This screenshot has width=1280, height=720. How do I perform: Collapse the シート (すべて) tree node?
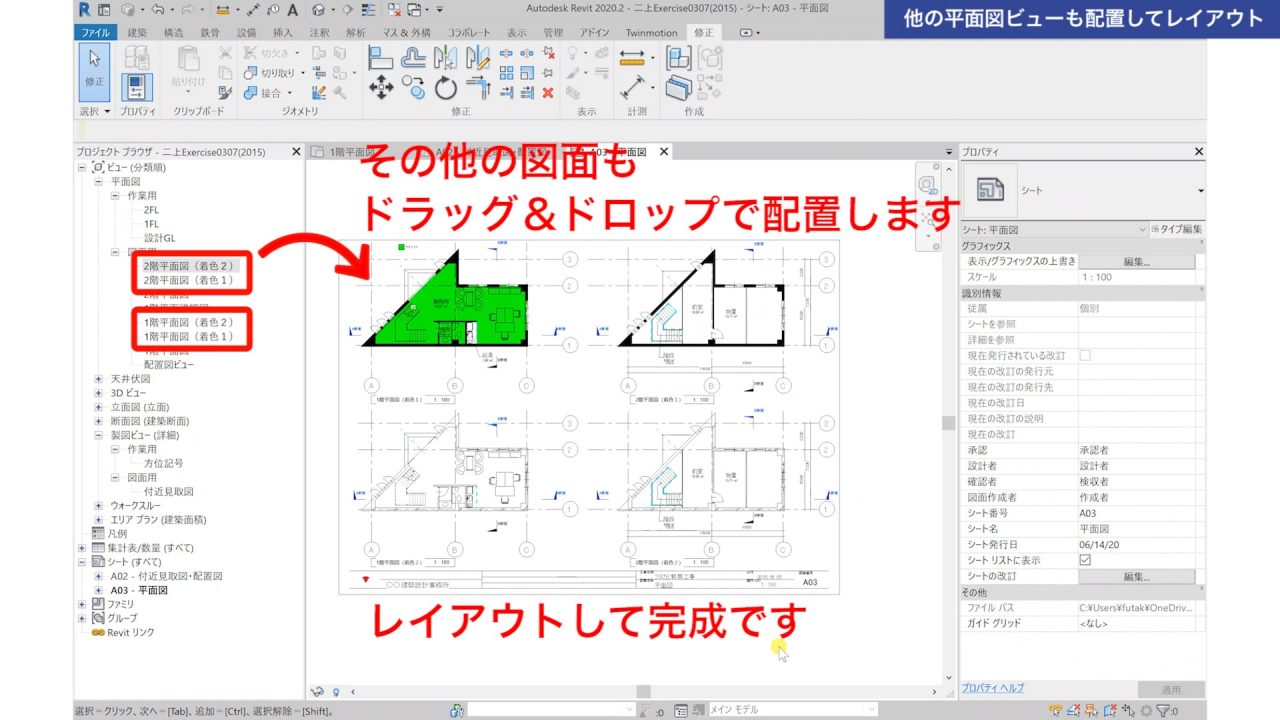pyautogui.click(x=81, y=562)
